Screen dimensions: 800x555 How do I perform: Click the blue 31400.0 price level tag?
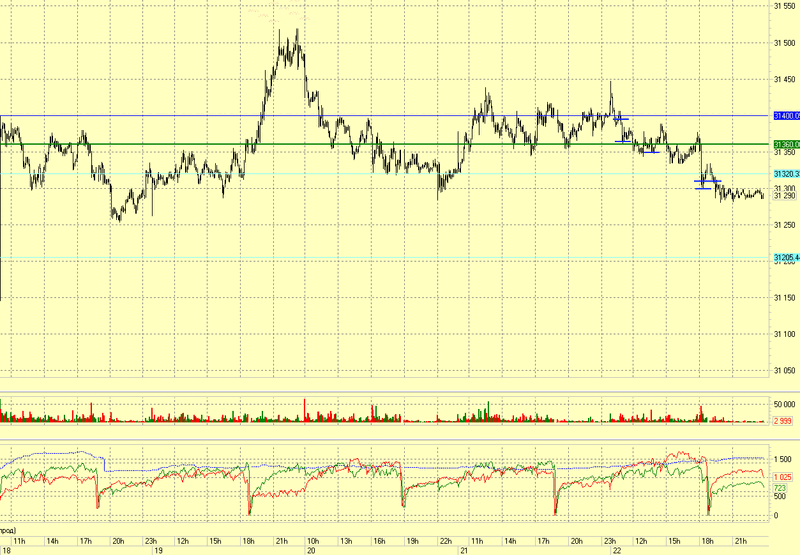pos(787,116)
